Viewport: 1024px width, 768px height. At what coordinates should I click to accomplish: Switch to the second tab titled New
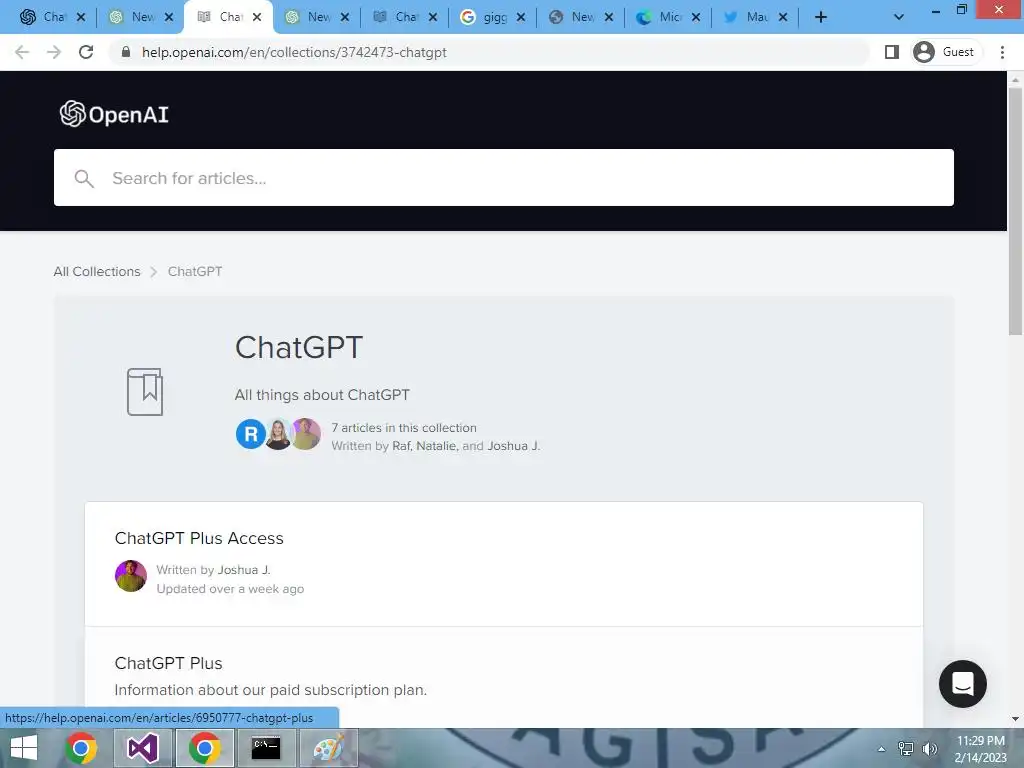(x=134, y=18)
